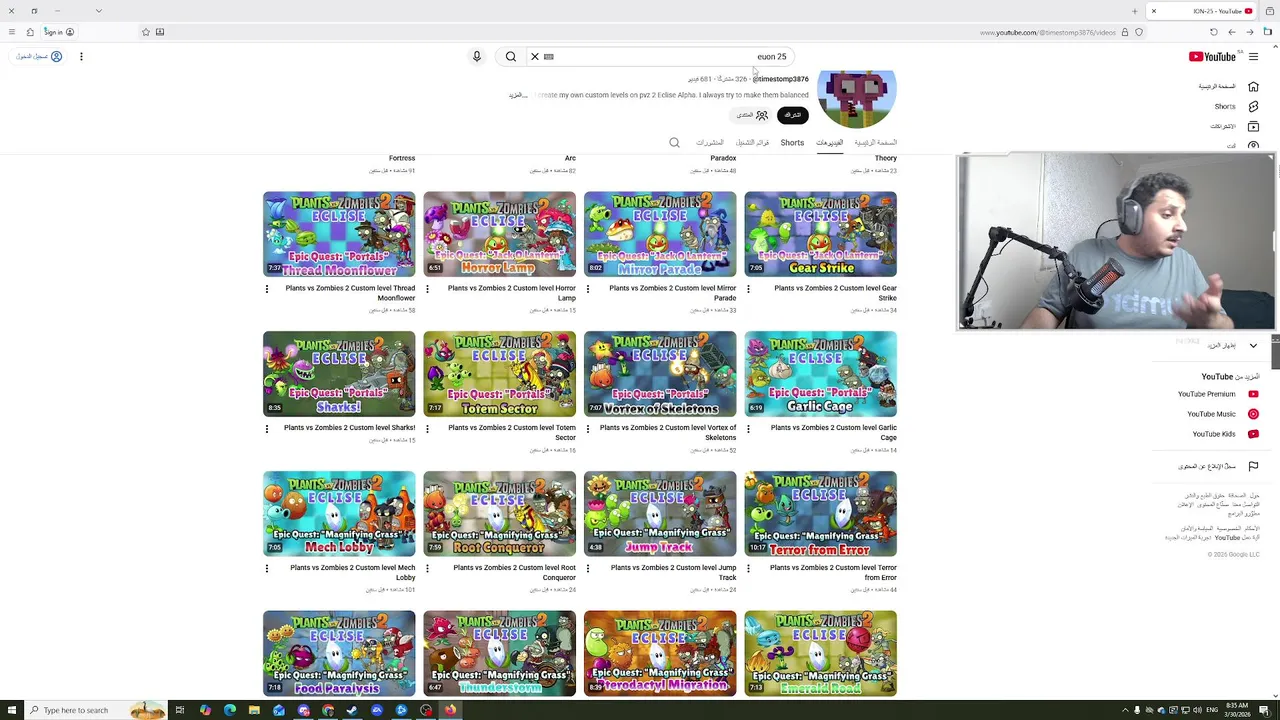
Task: Play the Garlic Cage video thumbnail
Action: coord(820,374)
